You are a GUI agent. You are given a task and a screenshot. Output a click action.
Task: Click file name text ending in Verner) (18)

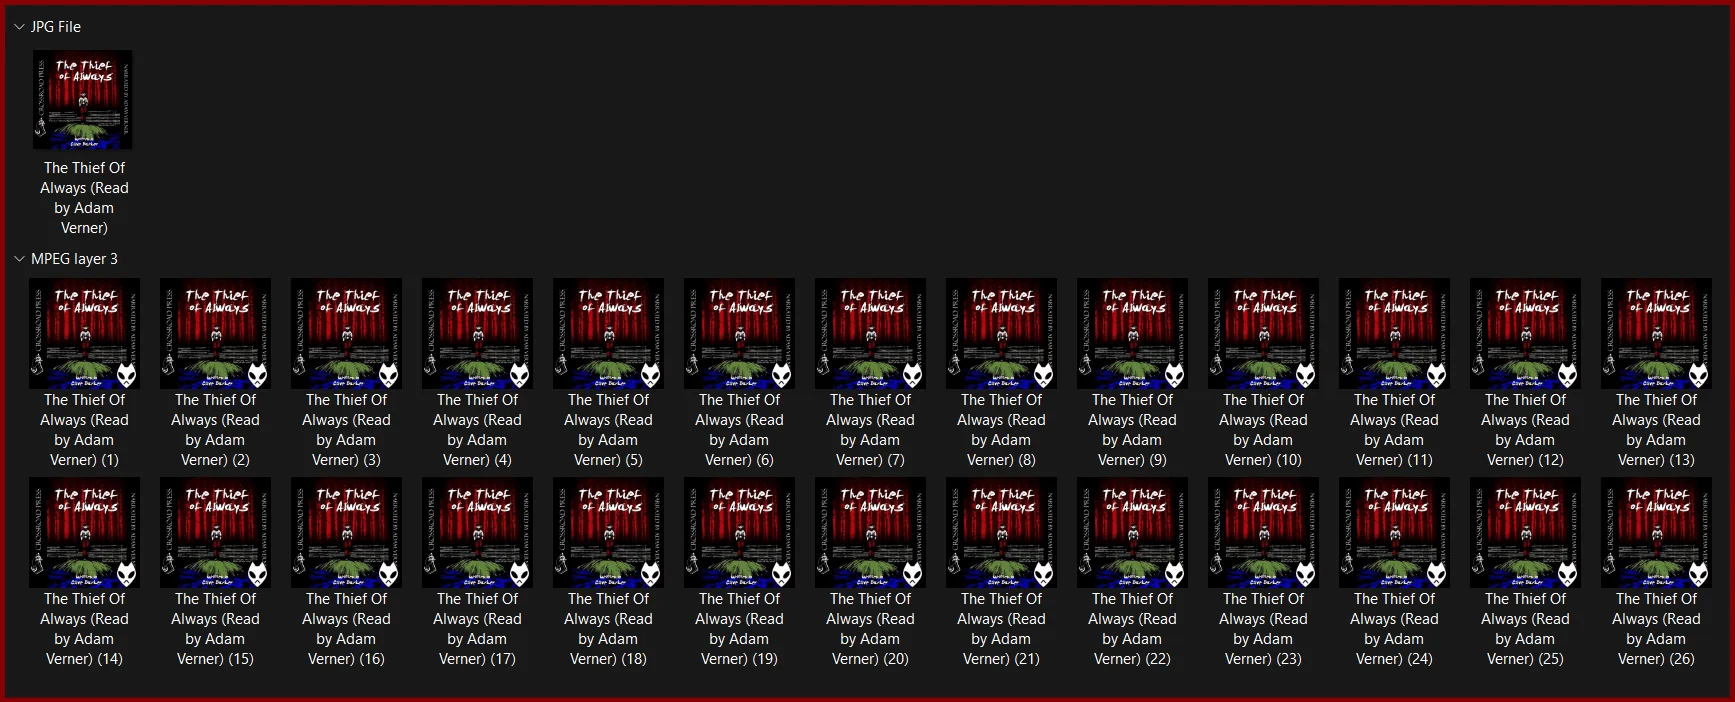[x=608, y=629]
